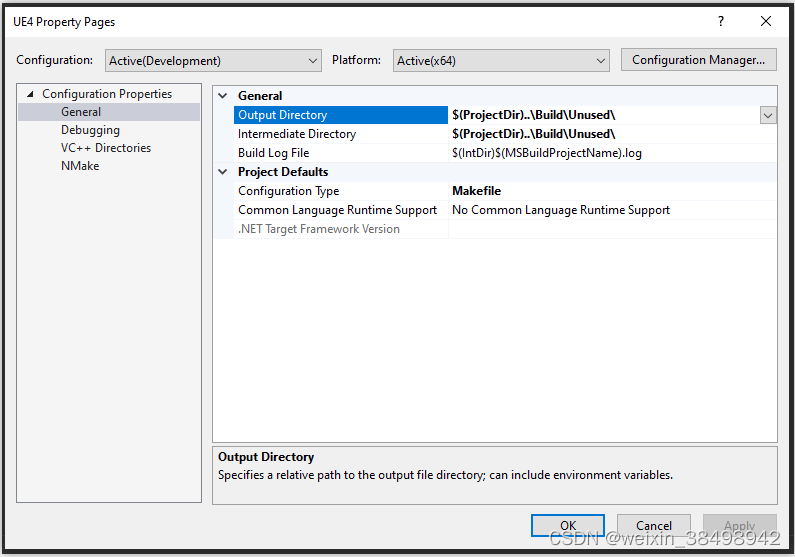This screenshot has width=795, height=557.
Task: Click the Configuration Properties tree label
Action: coord(107,94)
